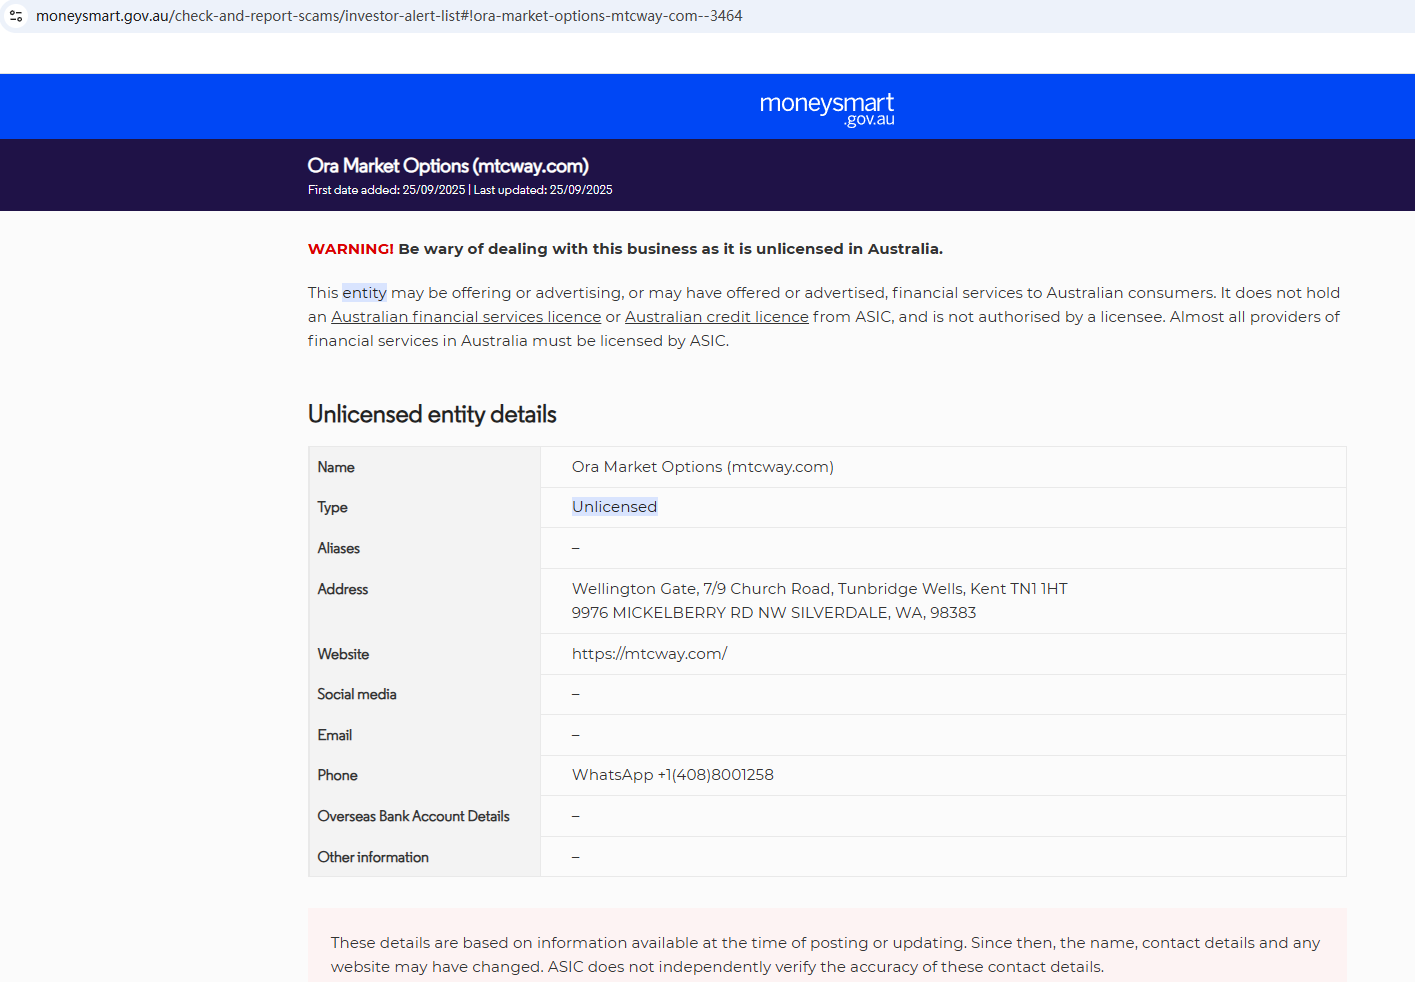Click the pink disclaimer notice box
The image size is (1415, 982).
point(827,945)
